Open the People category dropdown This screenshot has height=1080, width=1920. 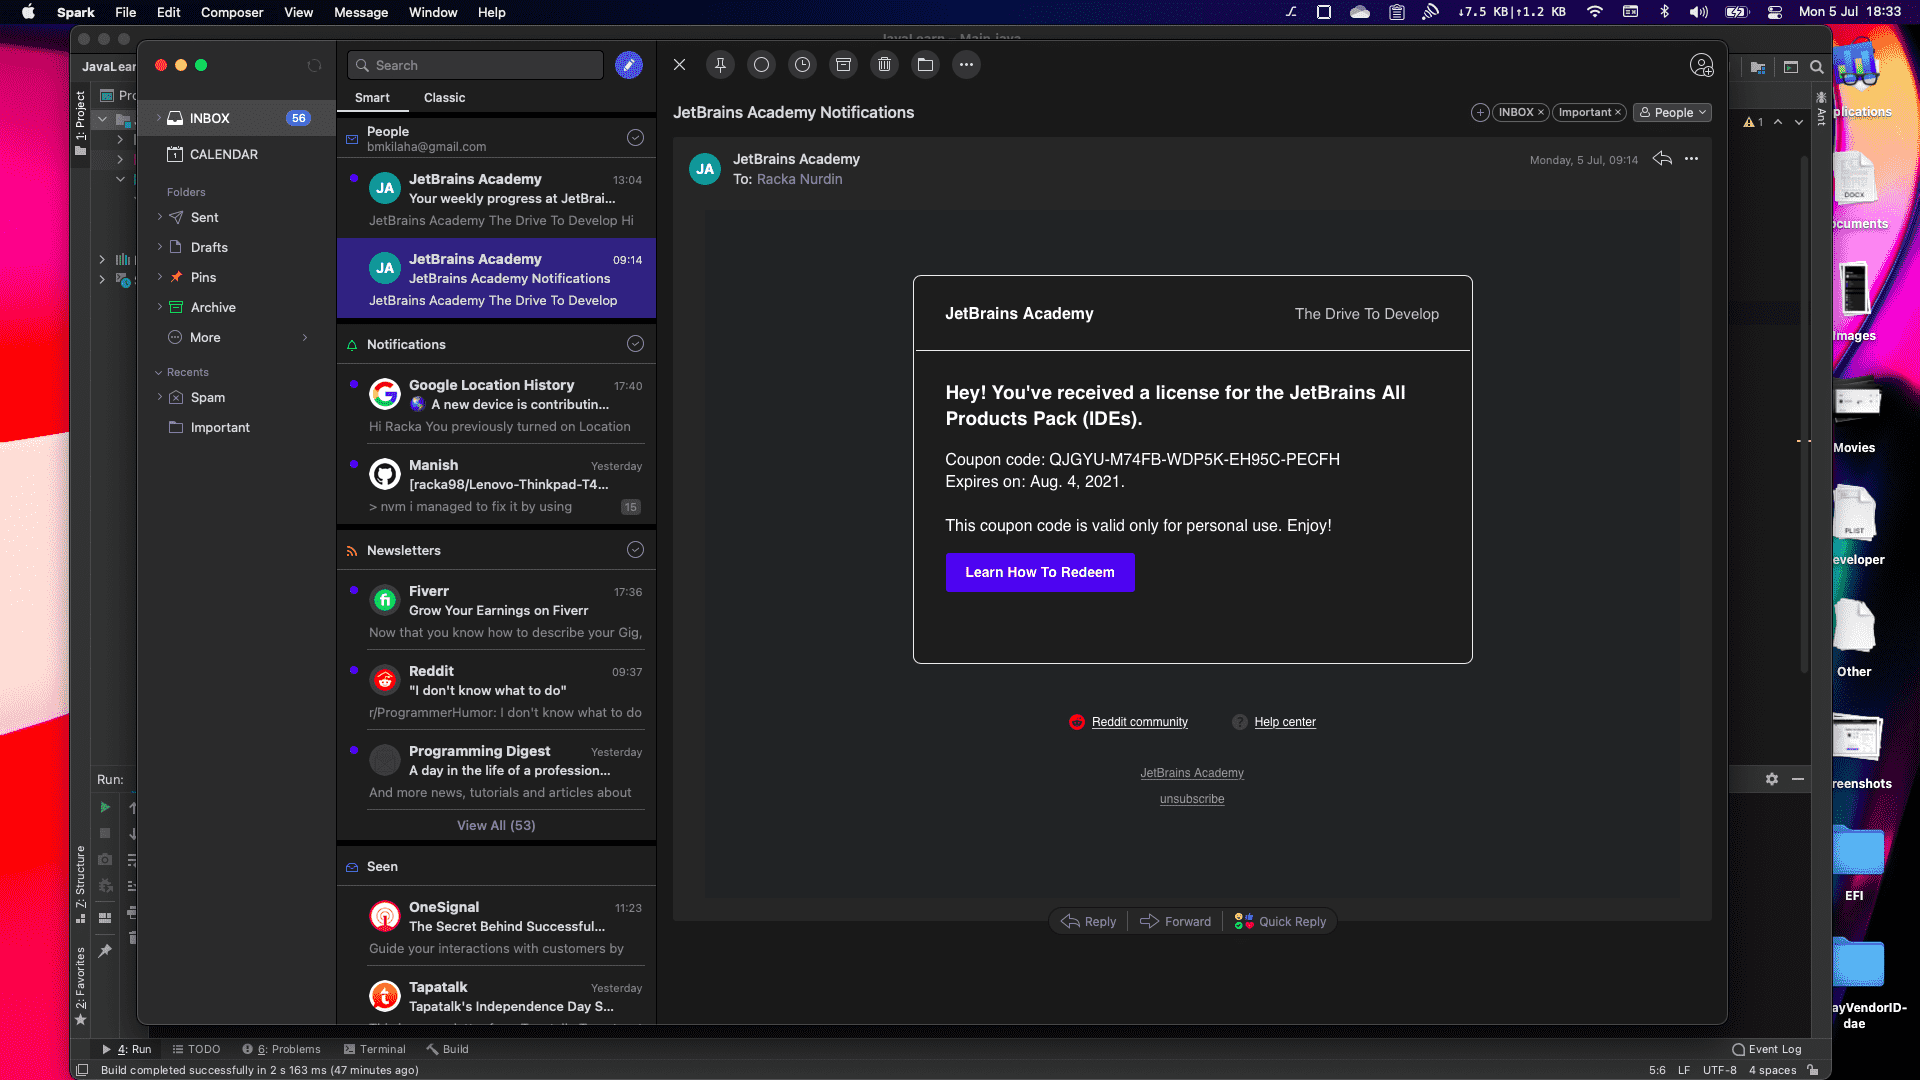click(1672, 112)
